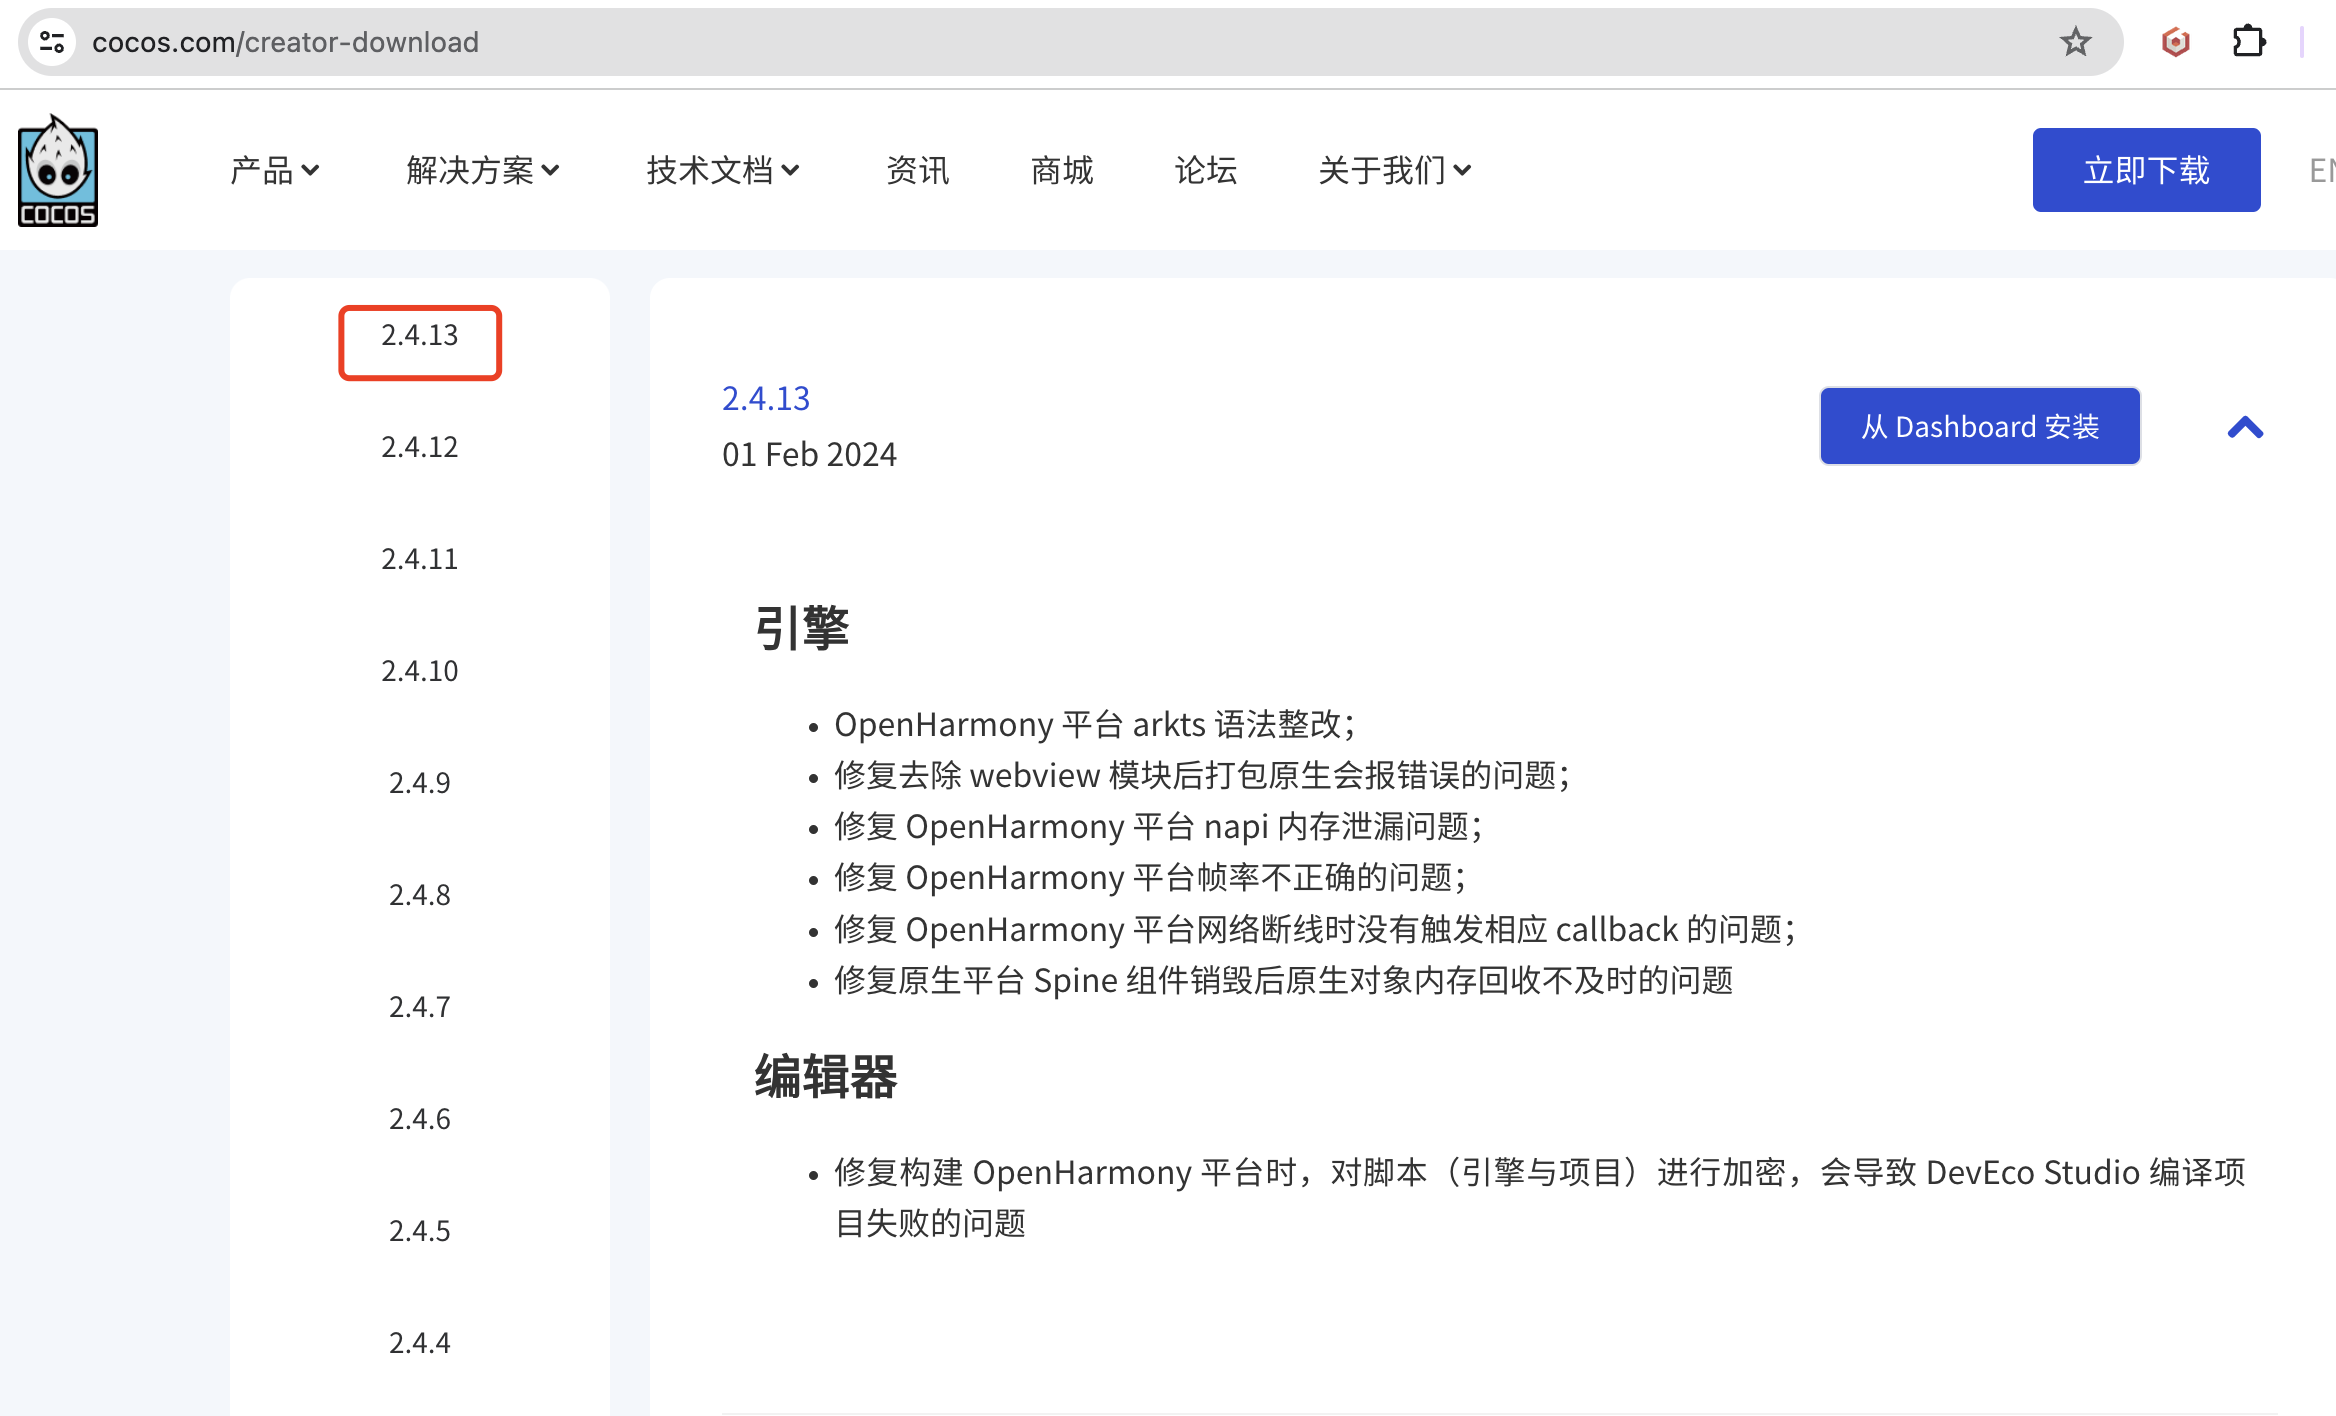
Task: Expand the 产品 dropdown menu
Action: (x=274, y=171)
